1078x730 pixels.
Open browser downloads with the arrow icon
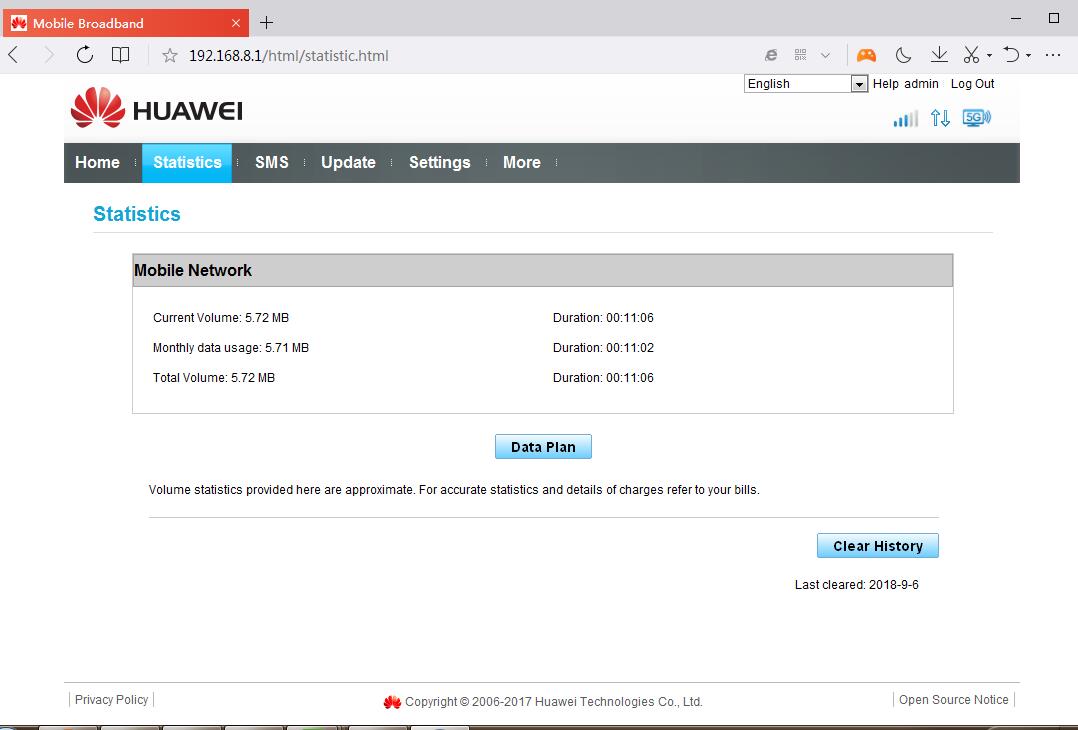click(939, 55)
